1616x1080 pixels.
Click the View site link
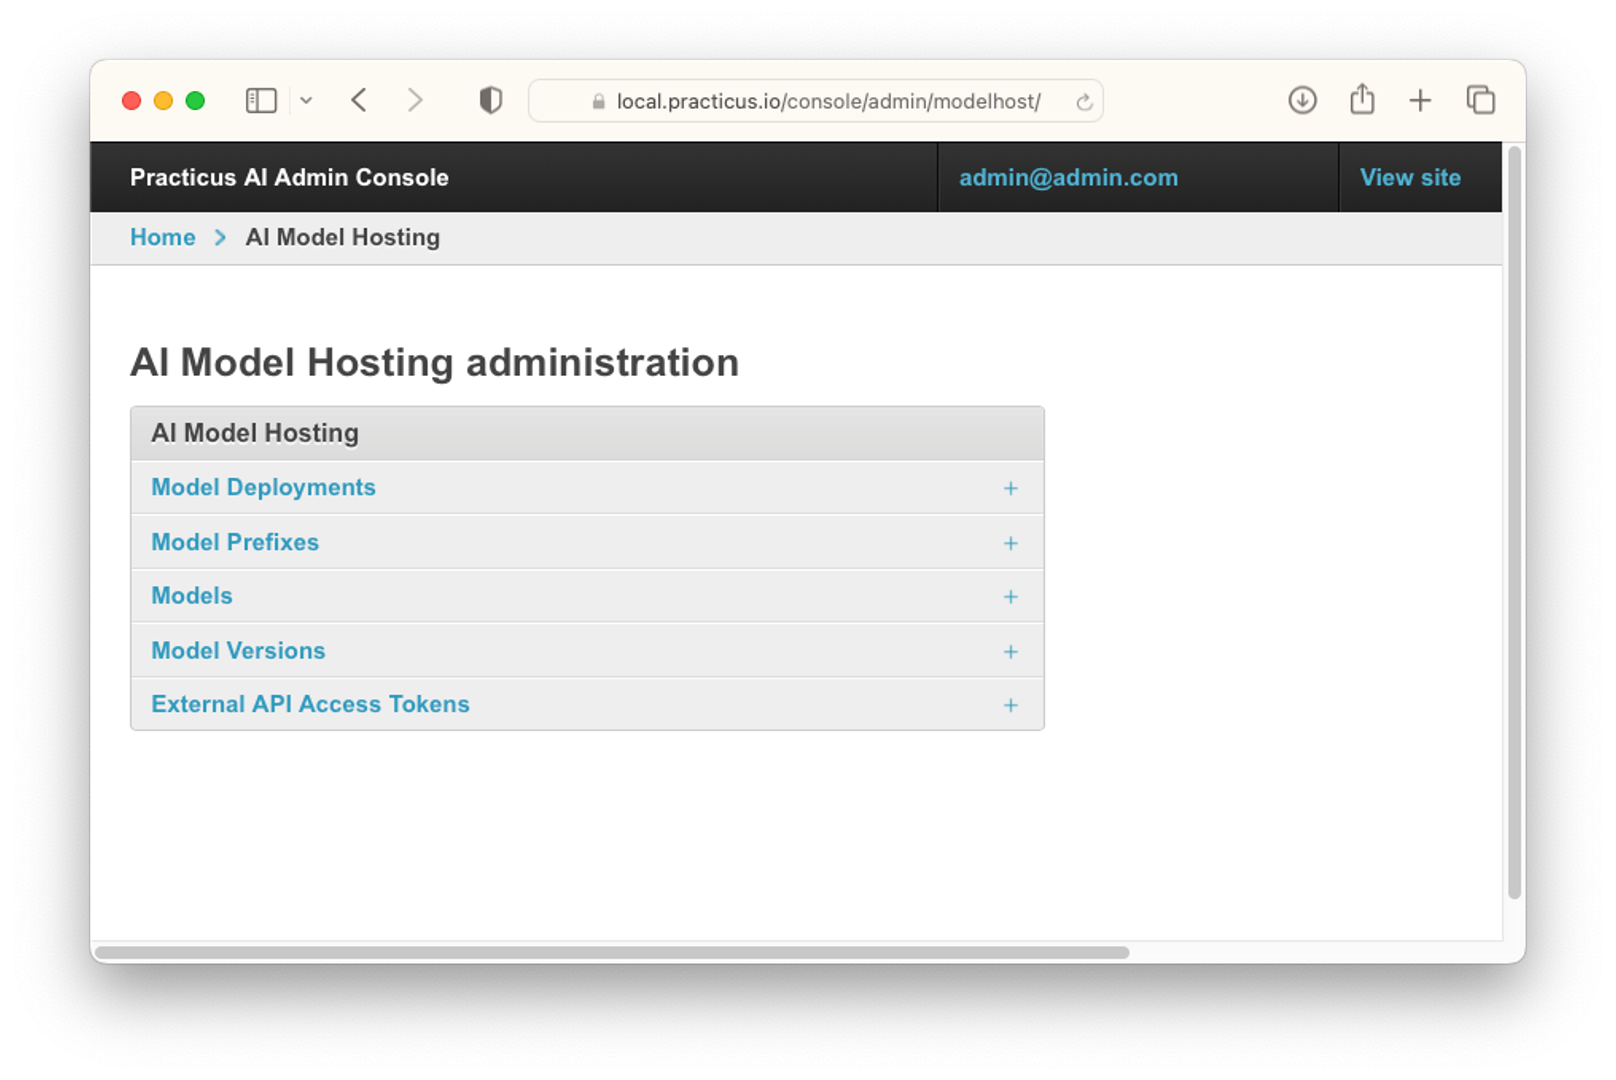tap(1410, 178)
